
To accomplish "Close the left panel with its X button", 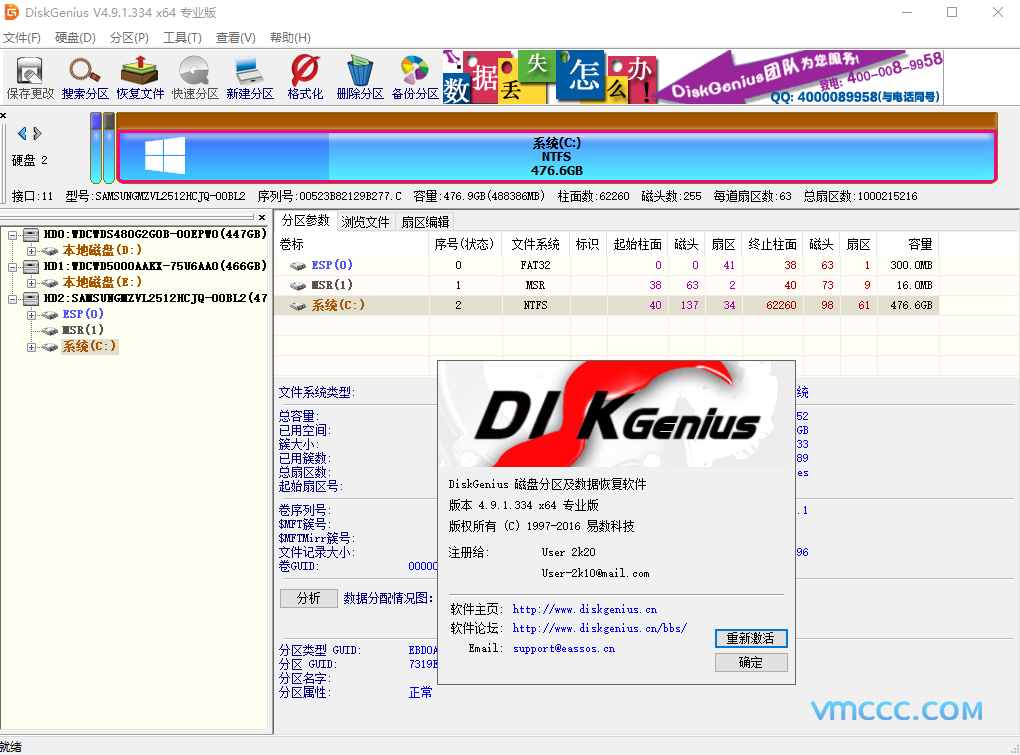I will [262, 217].
